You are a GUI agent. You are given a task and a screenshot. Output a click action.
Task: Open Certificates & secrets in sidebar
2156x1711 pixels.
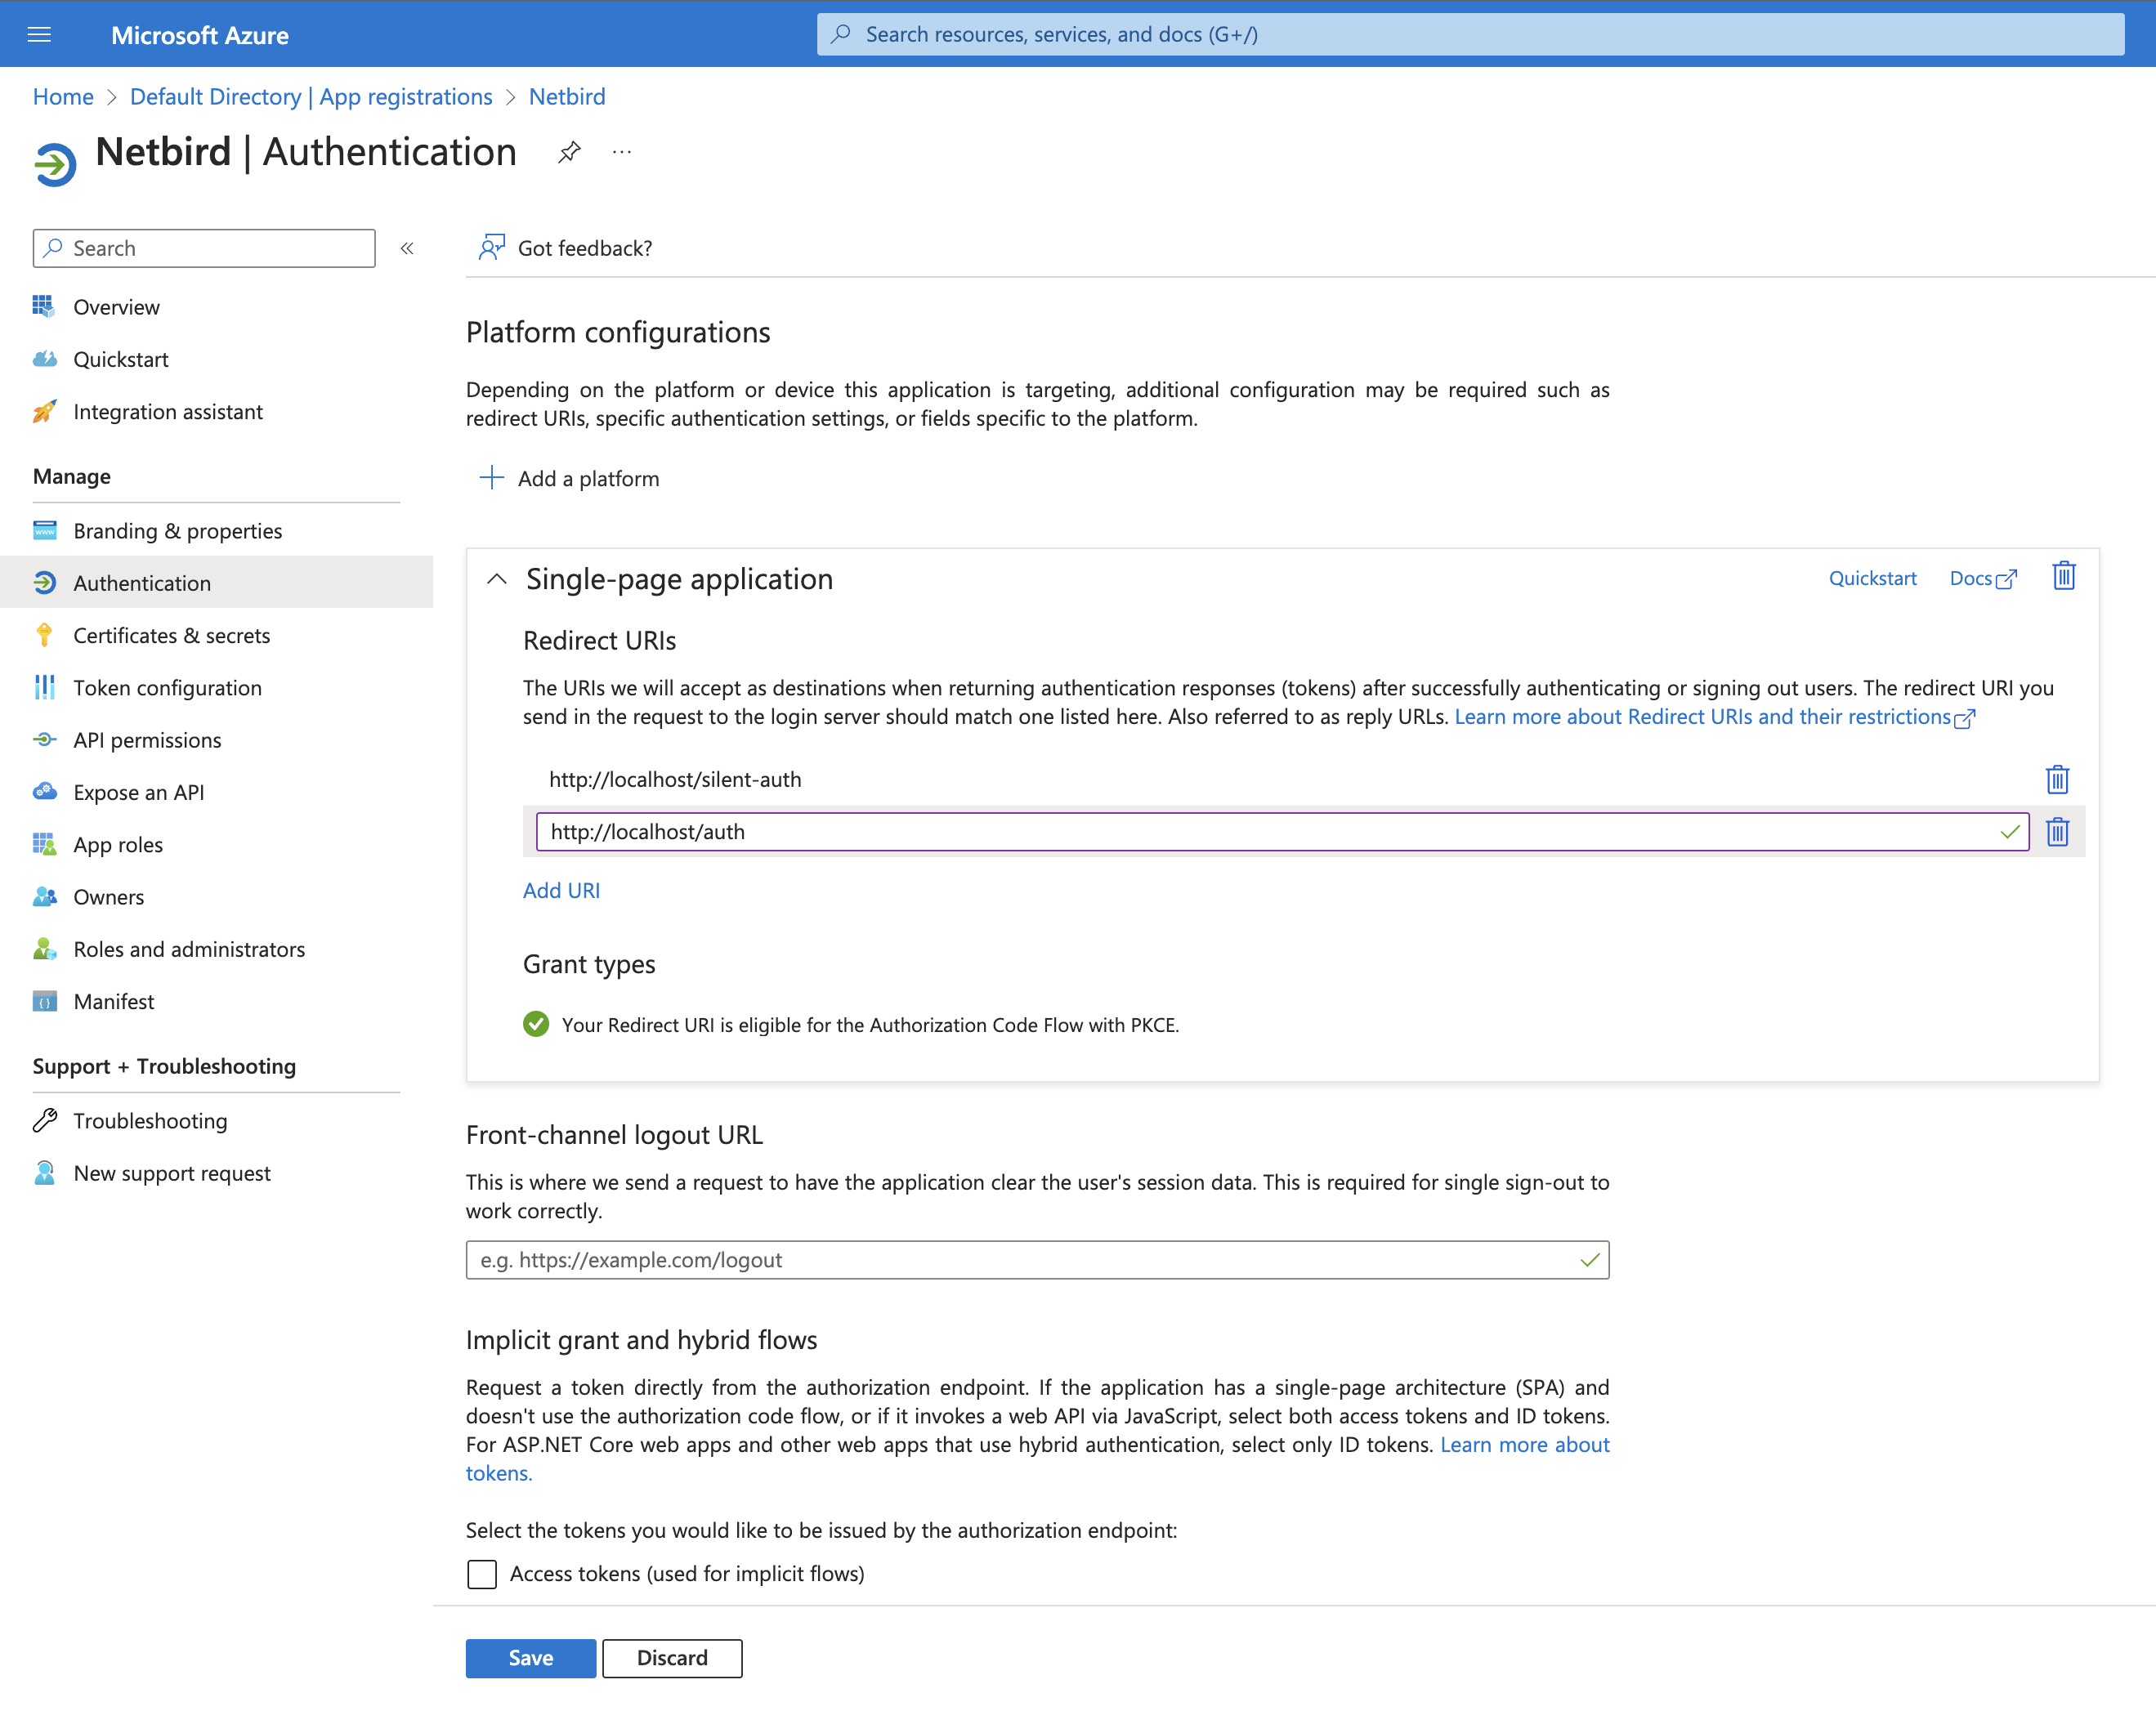tap(171, 635)
